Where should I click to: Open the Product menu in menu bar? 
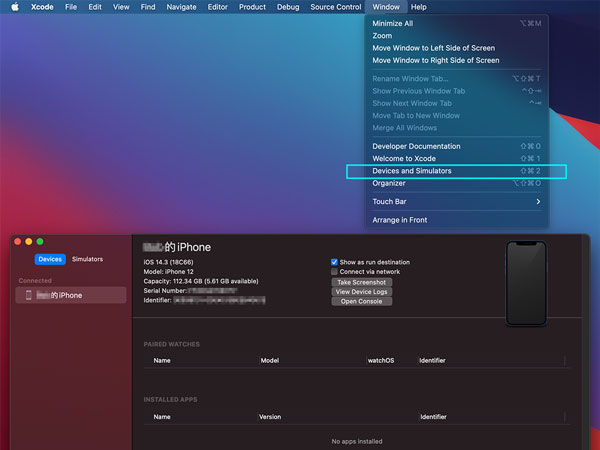pyautogui.click(x=252, y=7)
